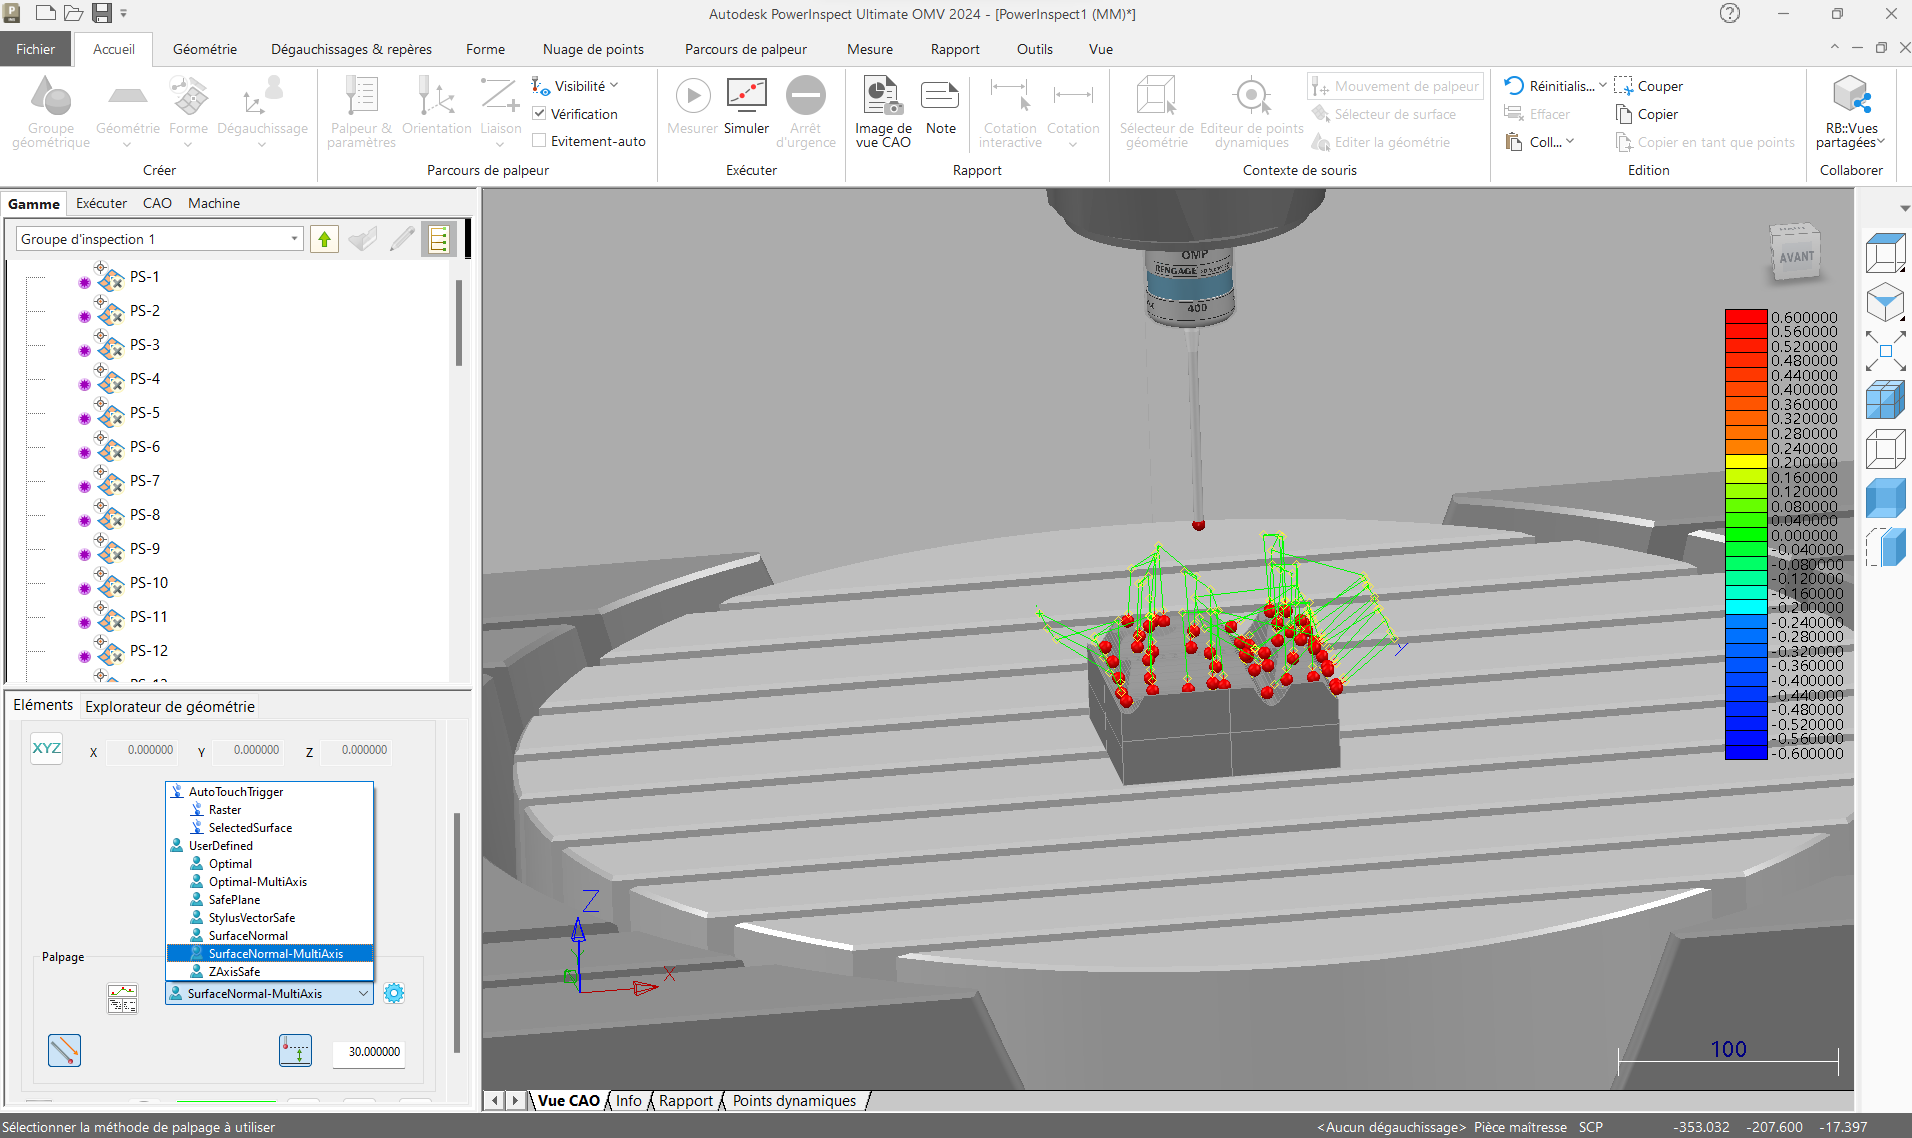
Task: Create a new document icon
Action: (45, 13)
